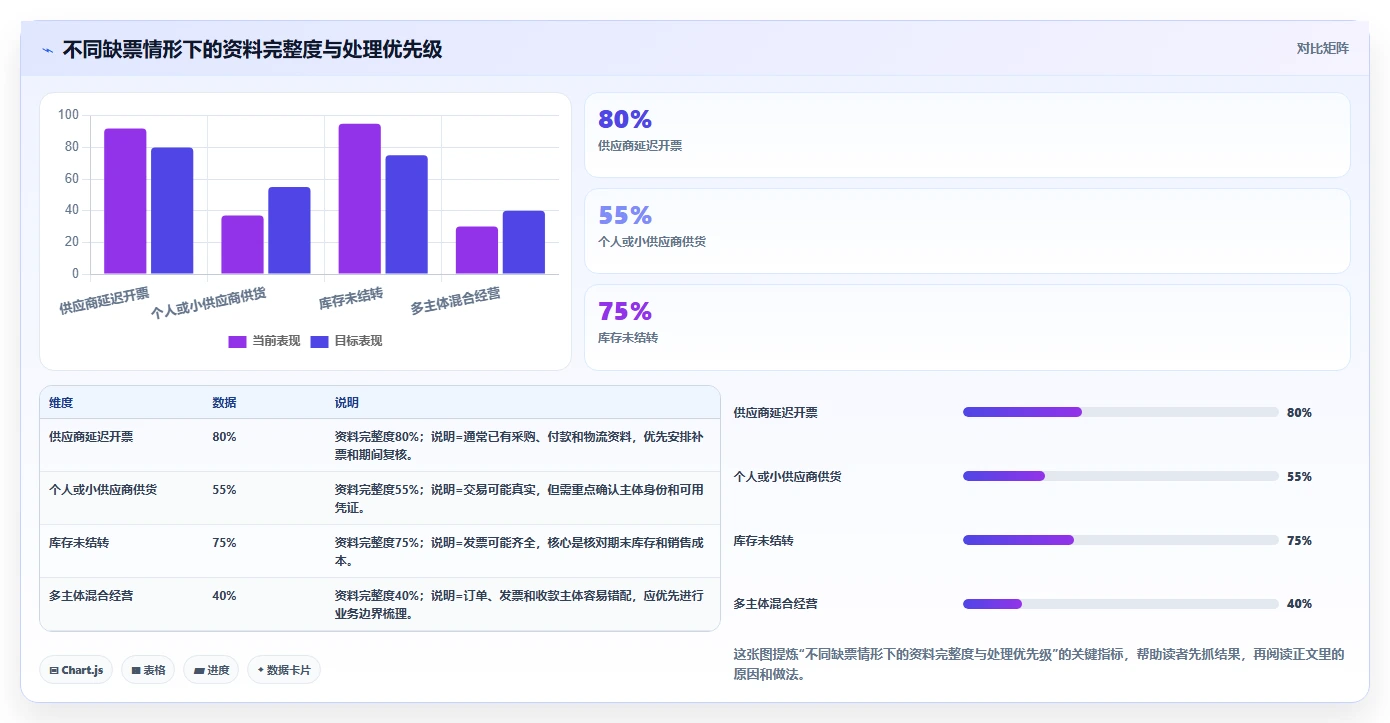Click the 表格 tag chip

[x=148, y=670]
